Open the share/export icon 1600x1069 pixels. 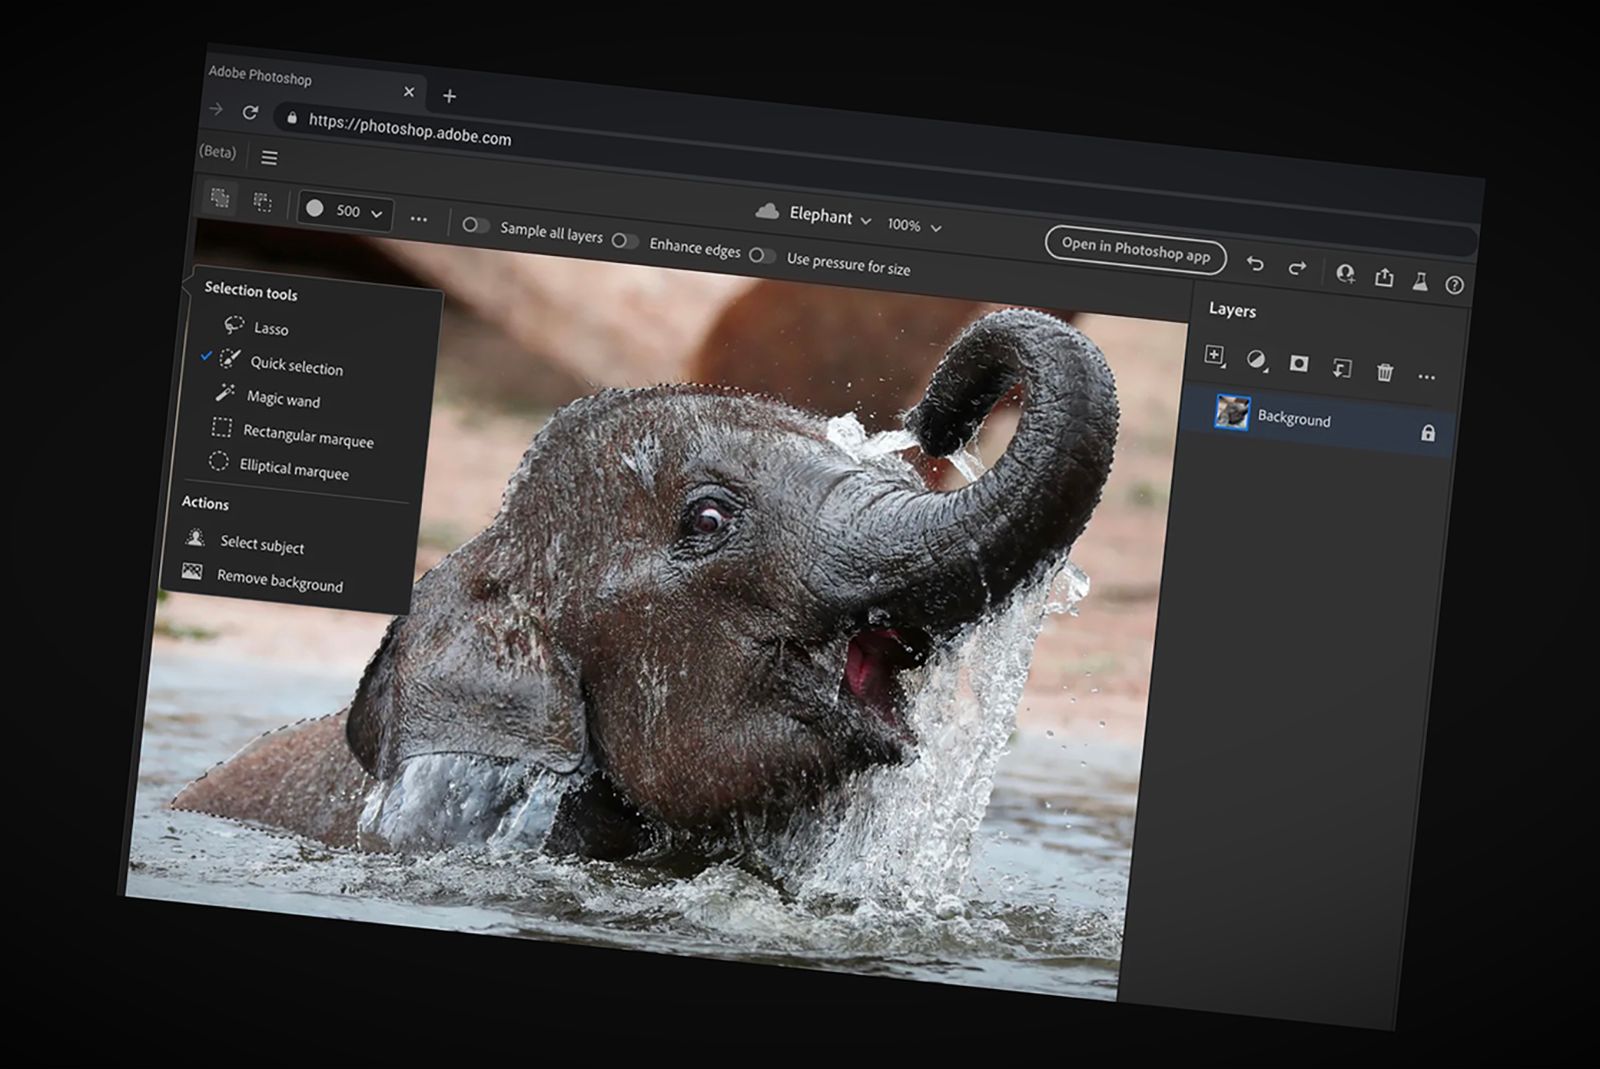pos(1384,277)
